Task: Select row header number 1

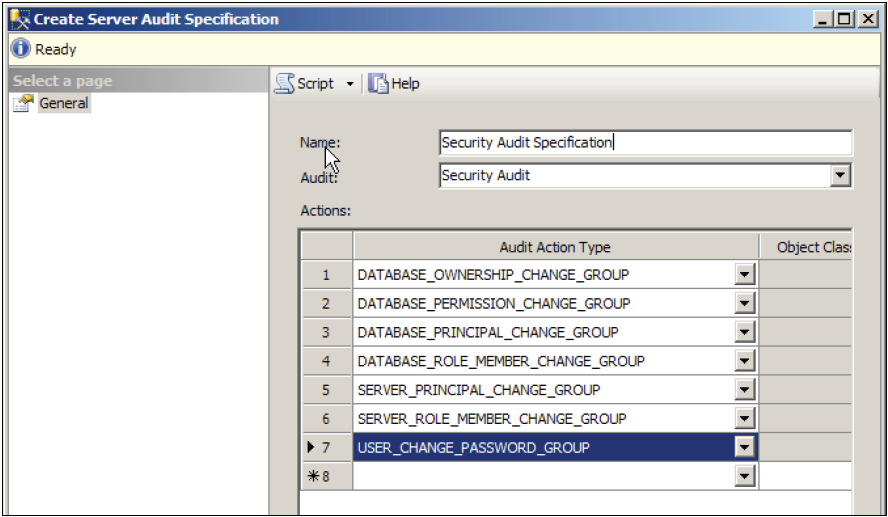Action: (x=326, y=275)
